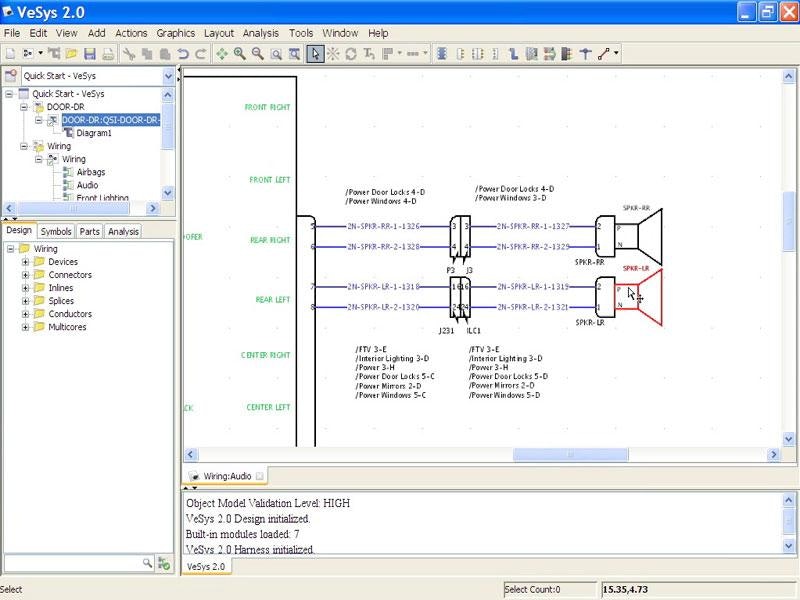Click the Print toolbar icon
800x600 pixels.
coord(108,54)
